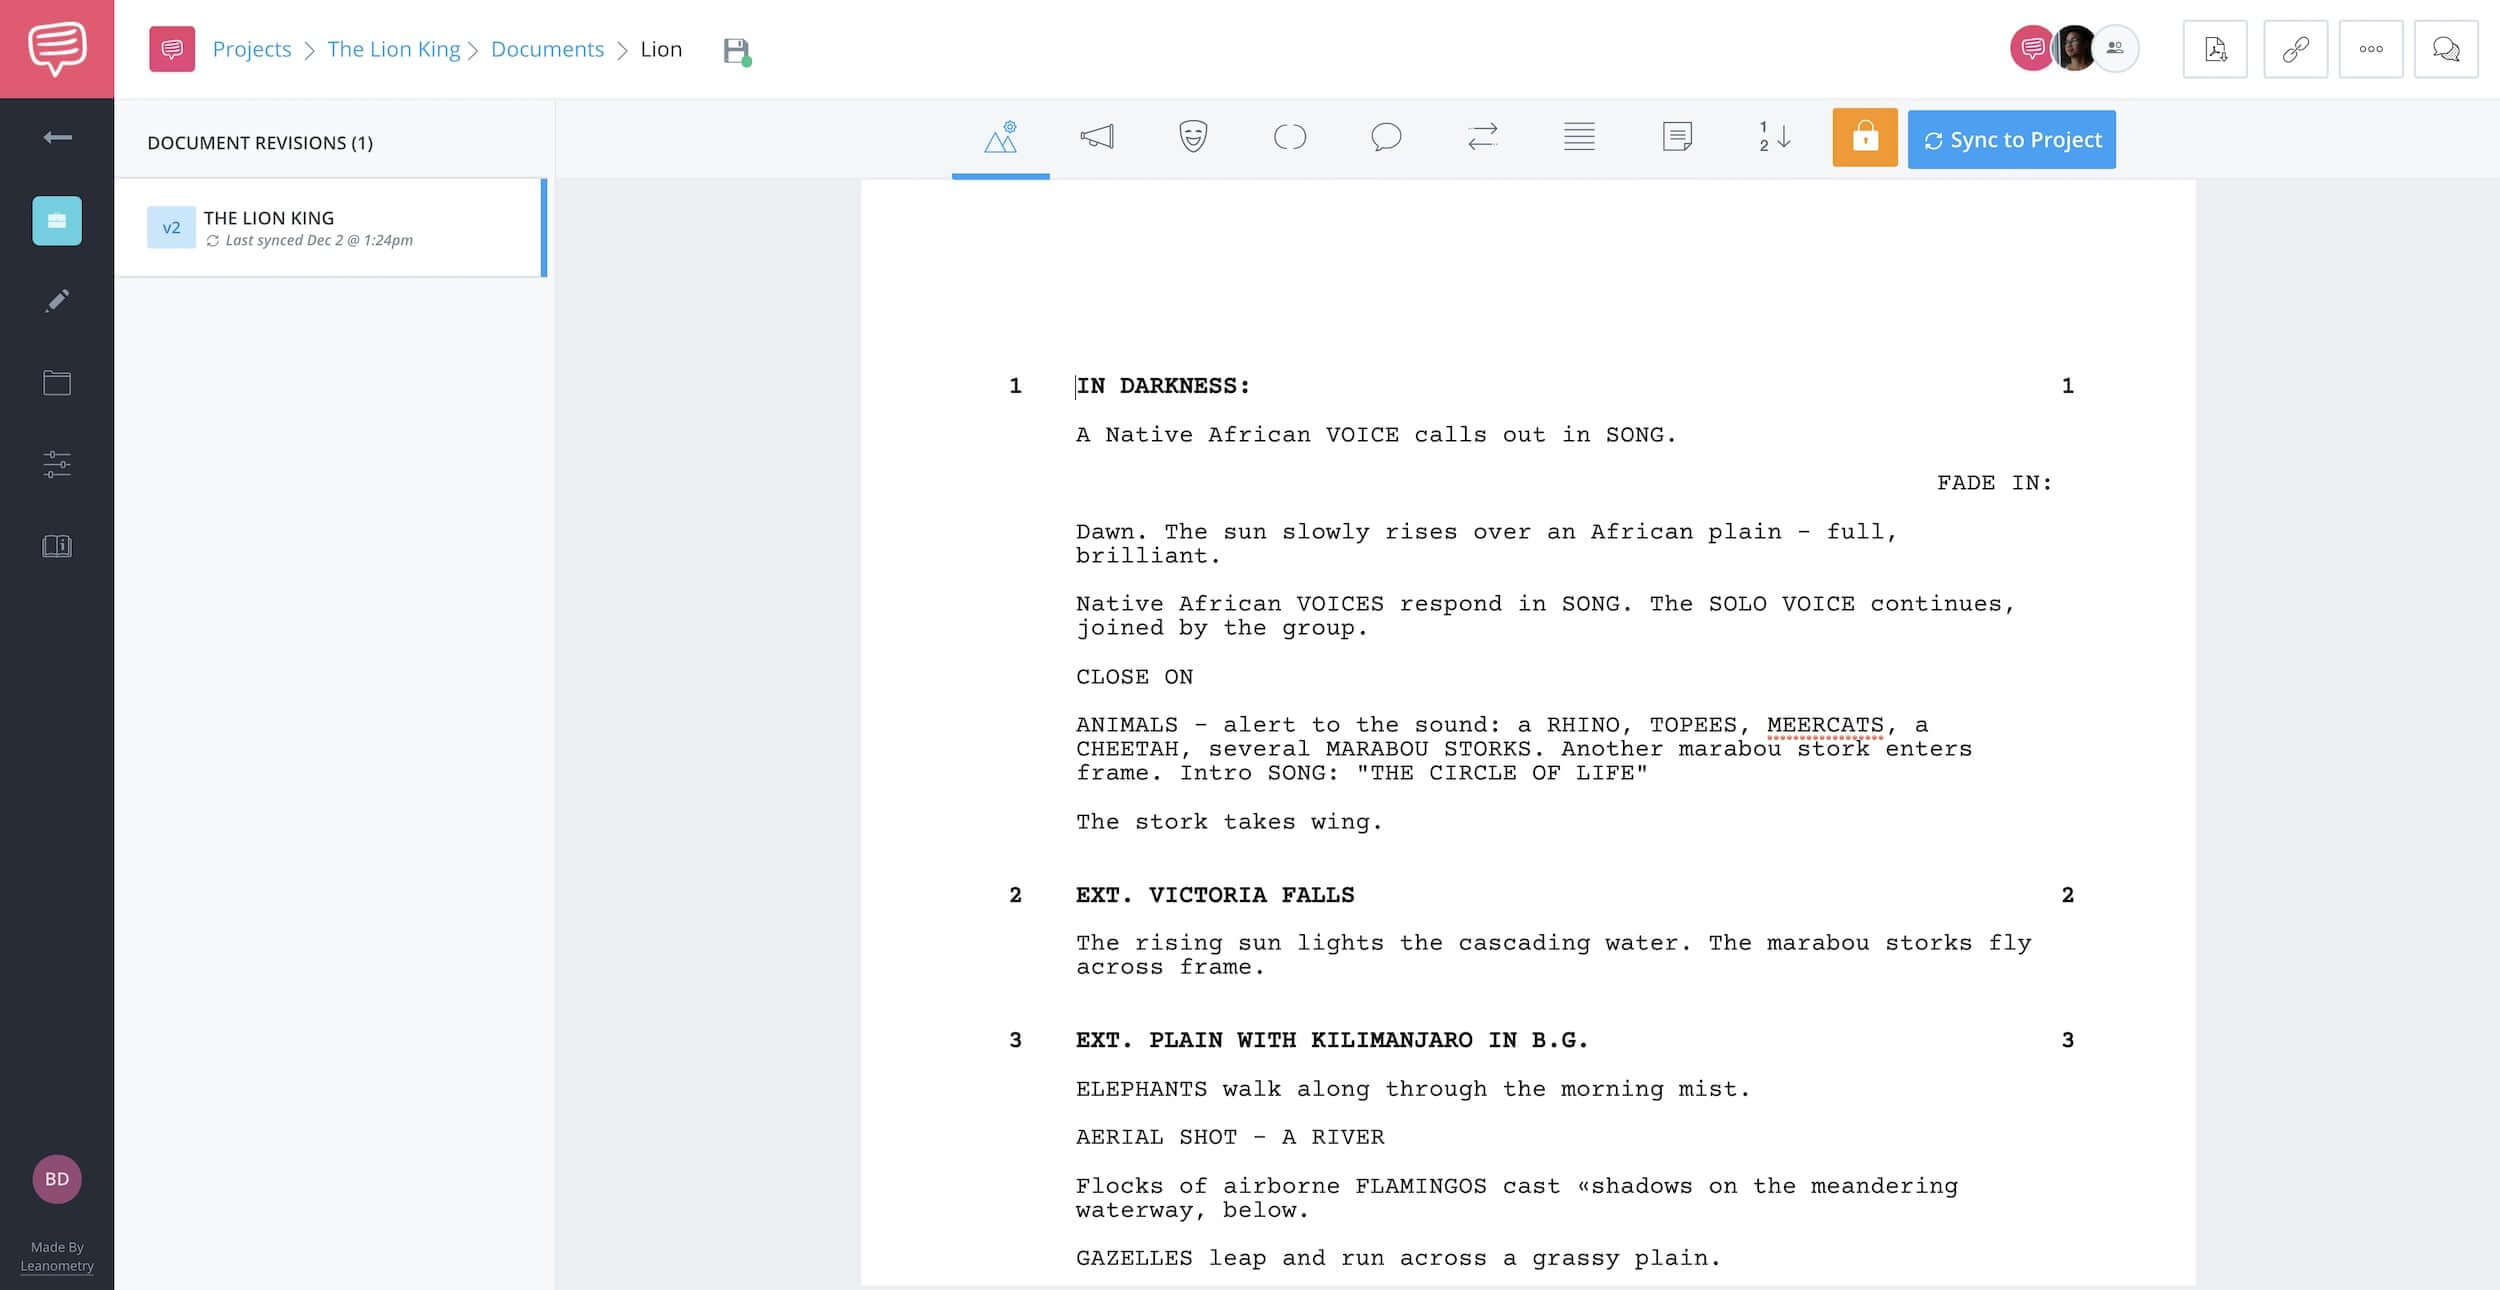Select the Parenthetical element tool
This screenshot has width=2500, height=1290.
point(1290,137)
